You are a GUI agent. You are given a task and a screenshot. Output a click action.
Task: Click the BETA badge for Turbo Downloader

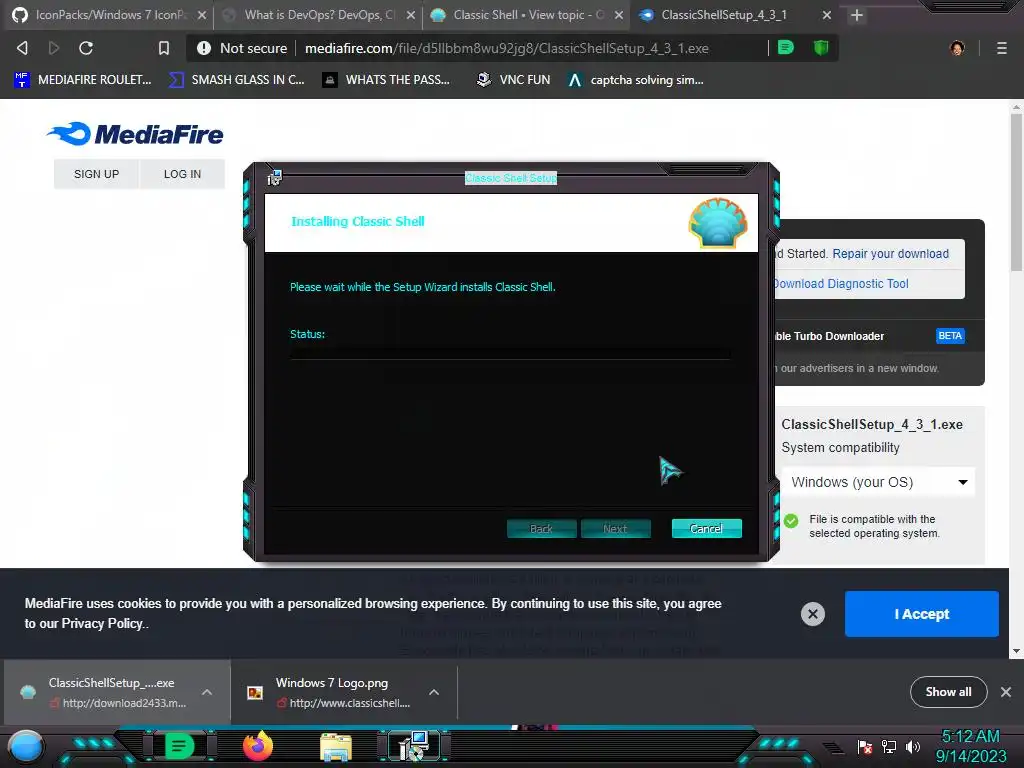pyautogui.click(x=950, y=336)
